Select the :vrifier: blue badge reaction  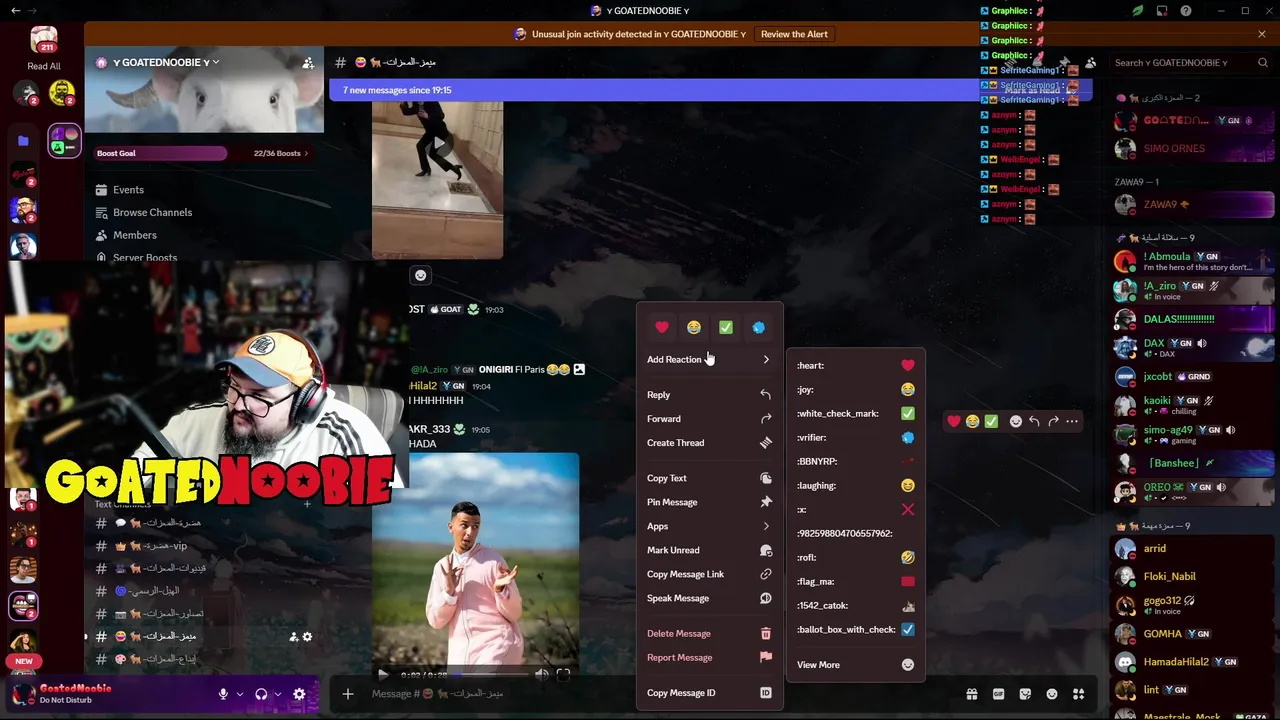click(855, 438)
